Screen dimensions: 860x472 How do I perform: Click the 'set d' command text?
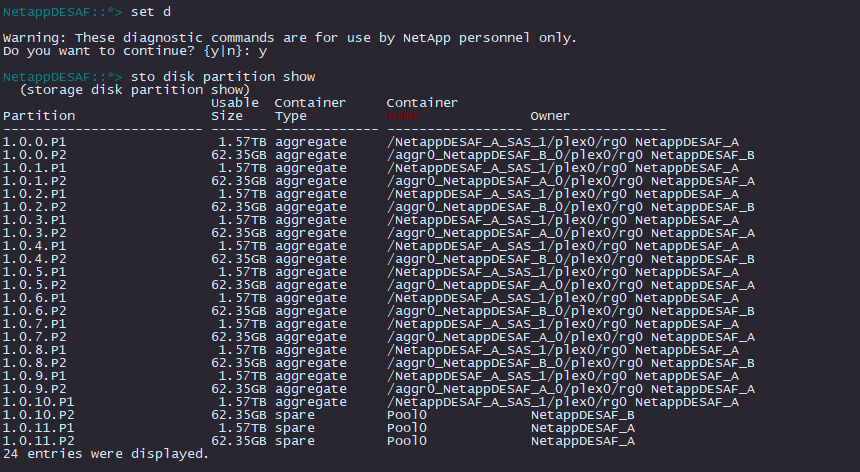click(150, 12)
